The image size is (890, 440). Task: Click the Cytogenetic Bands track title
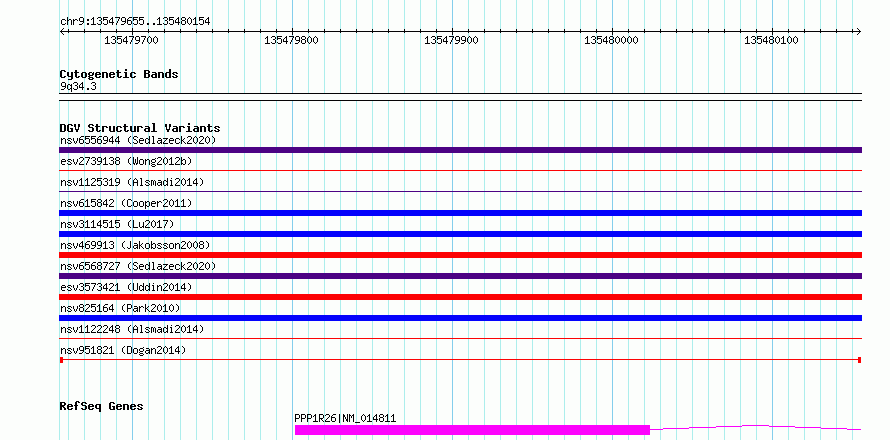click(x=119, y=74)
